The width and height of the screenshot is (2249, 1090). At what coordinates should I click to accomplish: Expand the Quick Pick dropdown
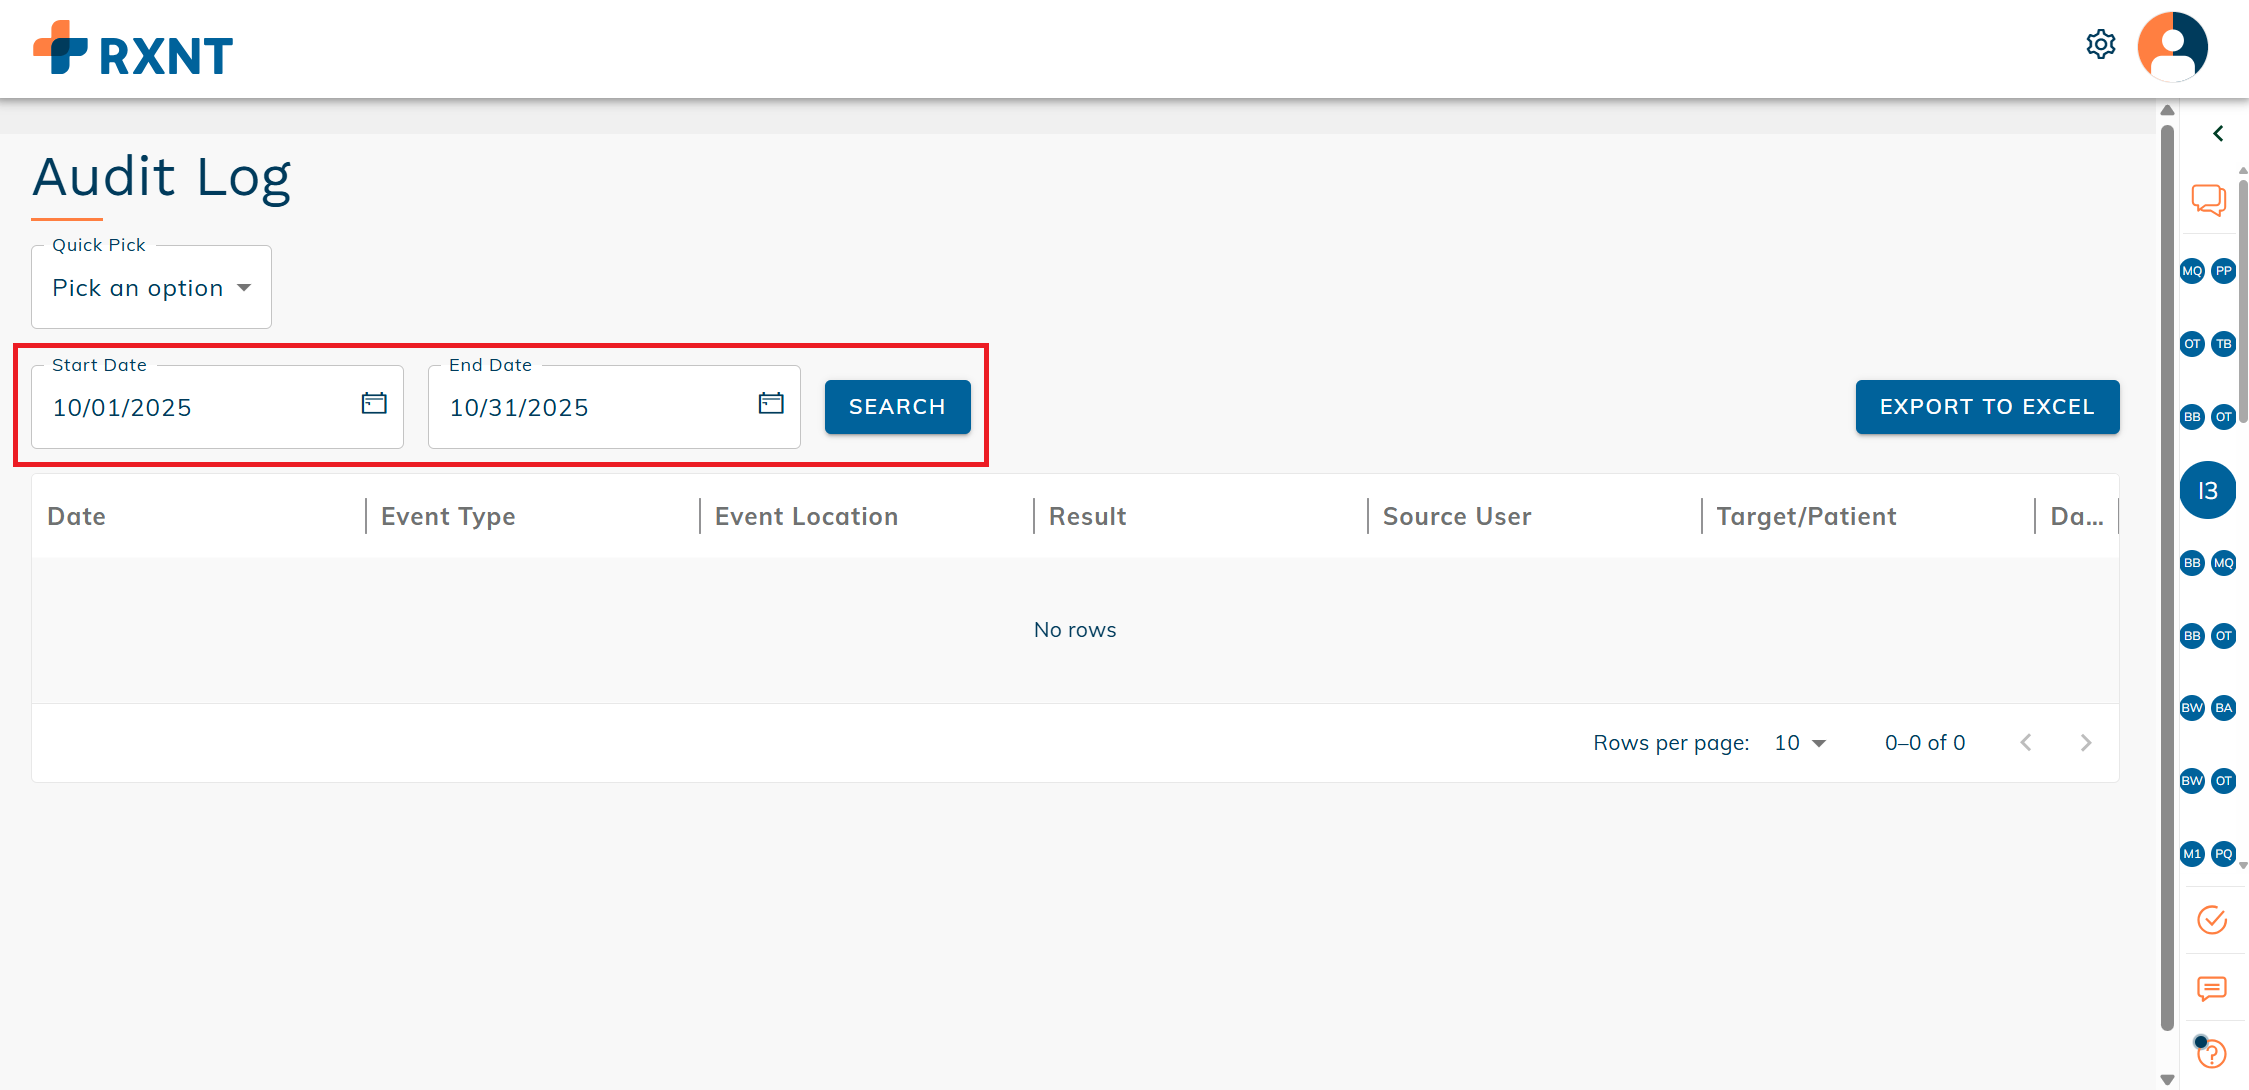[151, 288]
